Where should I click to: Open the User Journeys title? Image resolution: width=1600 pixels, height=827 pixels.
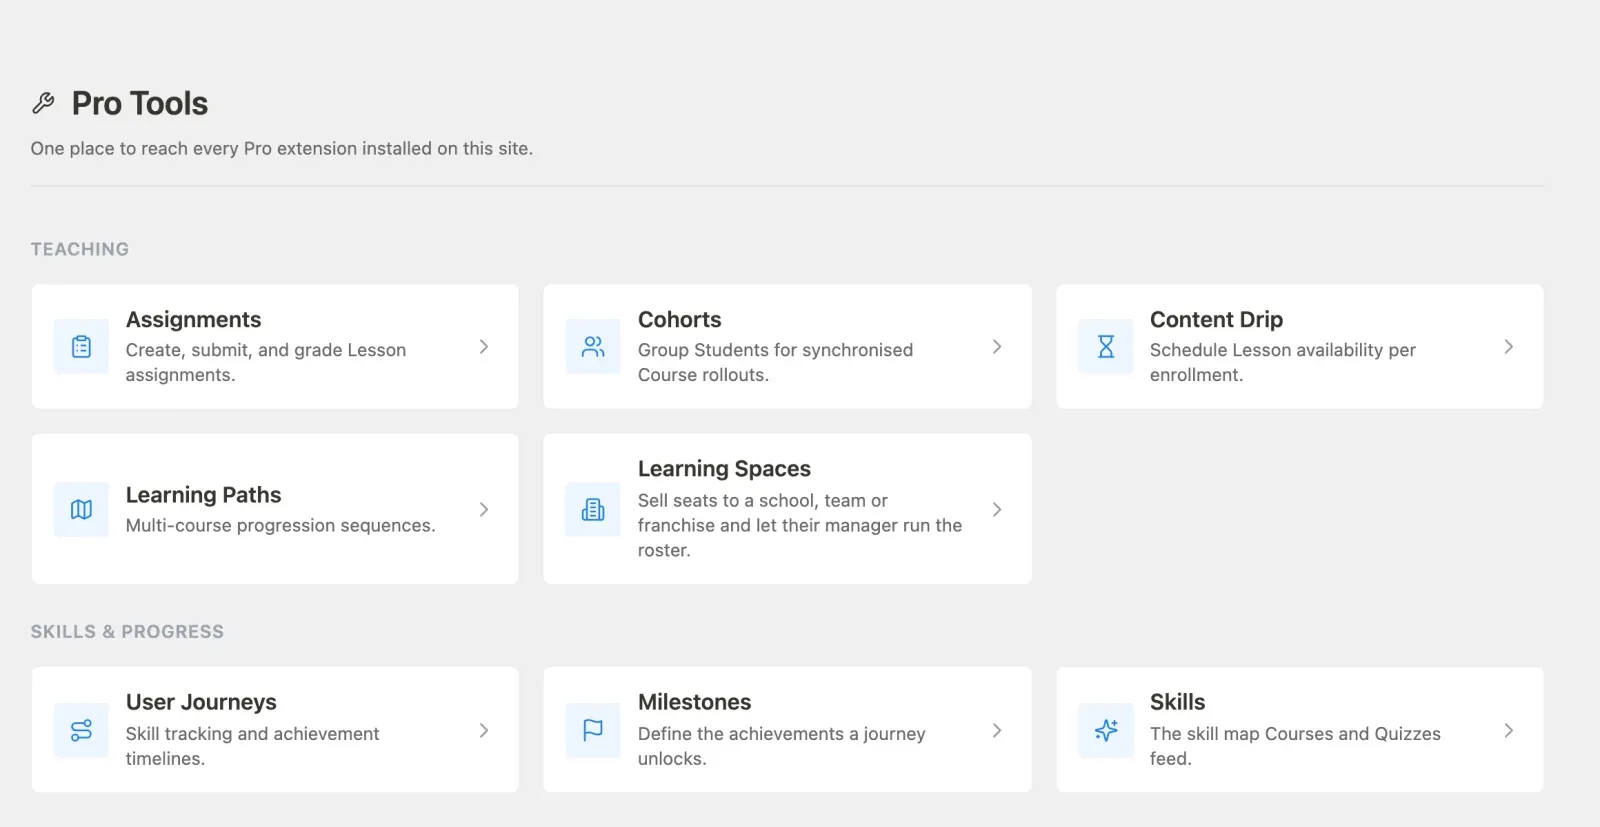click(x=201, y=702)
